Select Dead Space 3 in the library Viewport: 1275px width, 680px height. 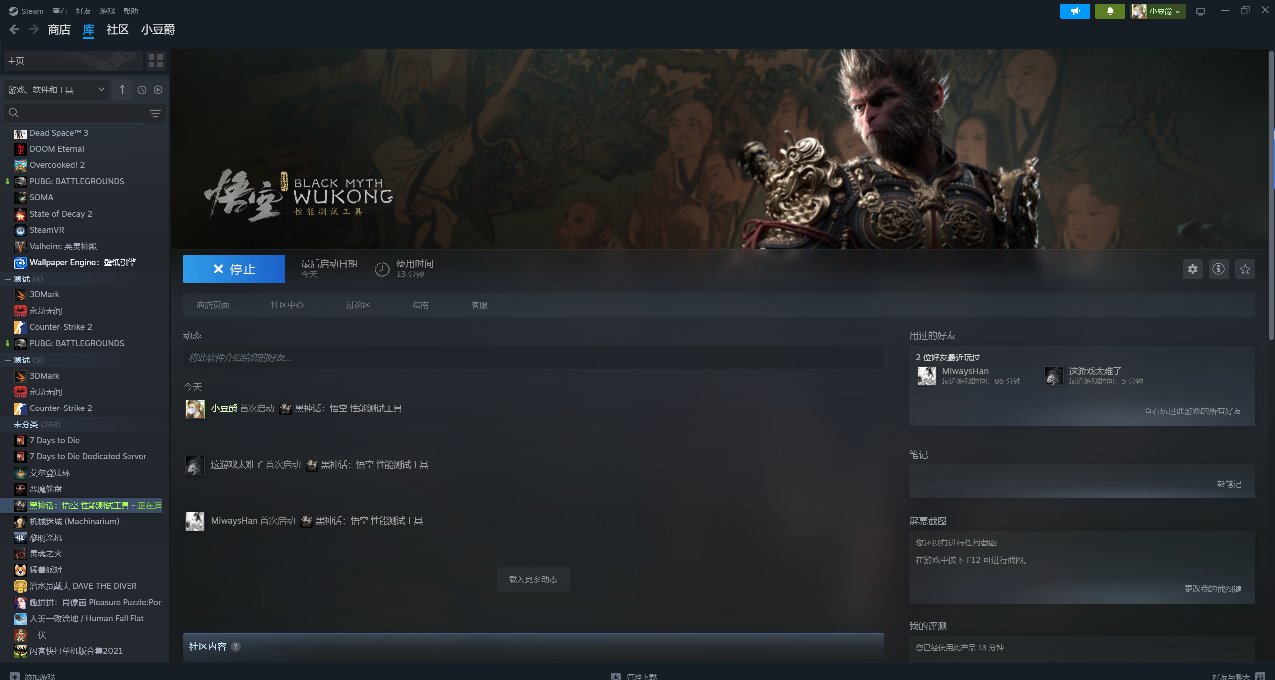pyautogui.click(x=59, y=133)
